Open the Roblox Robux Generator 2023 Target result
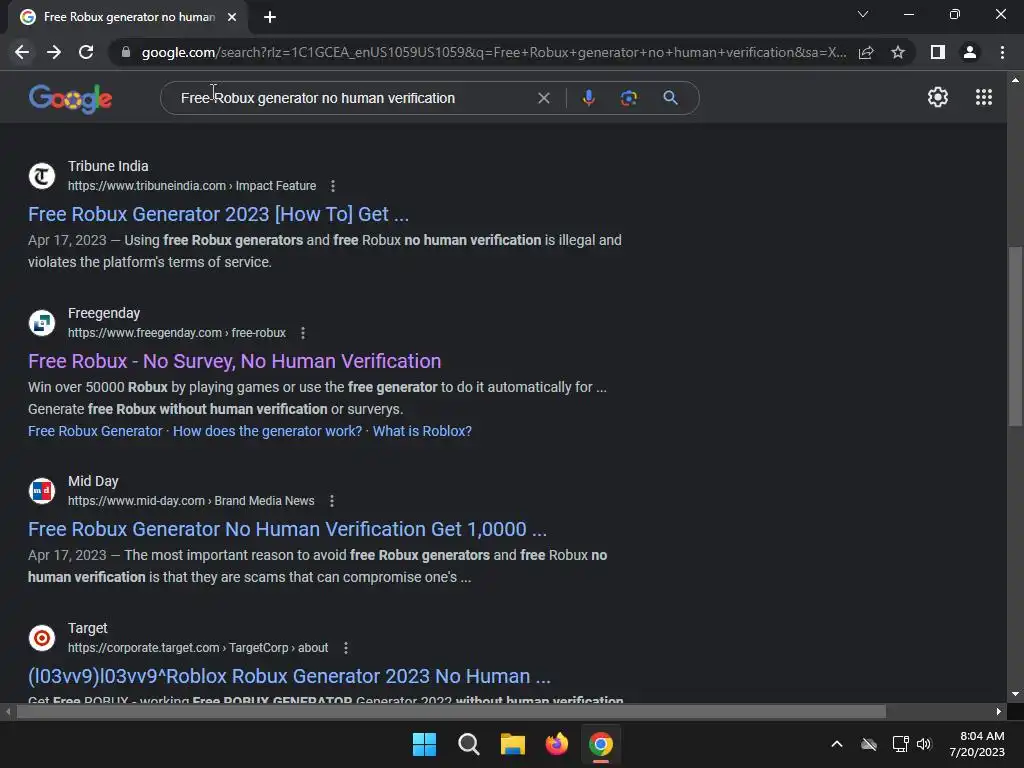 click(x=289, y=676)
